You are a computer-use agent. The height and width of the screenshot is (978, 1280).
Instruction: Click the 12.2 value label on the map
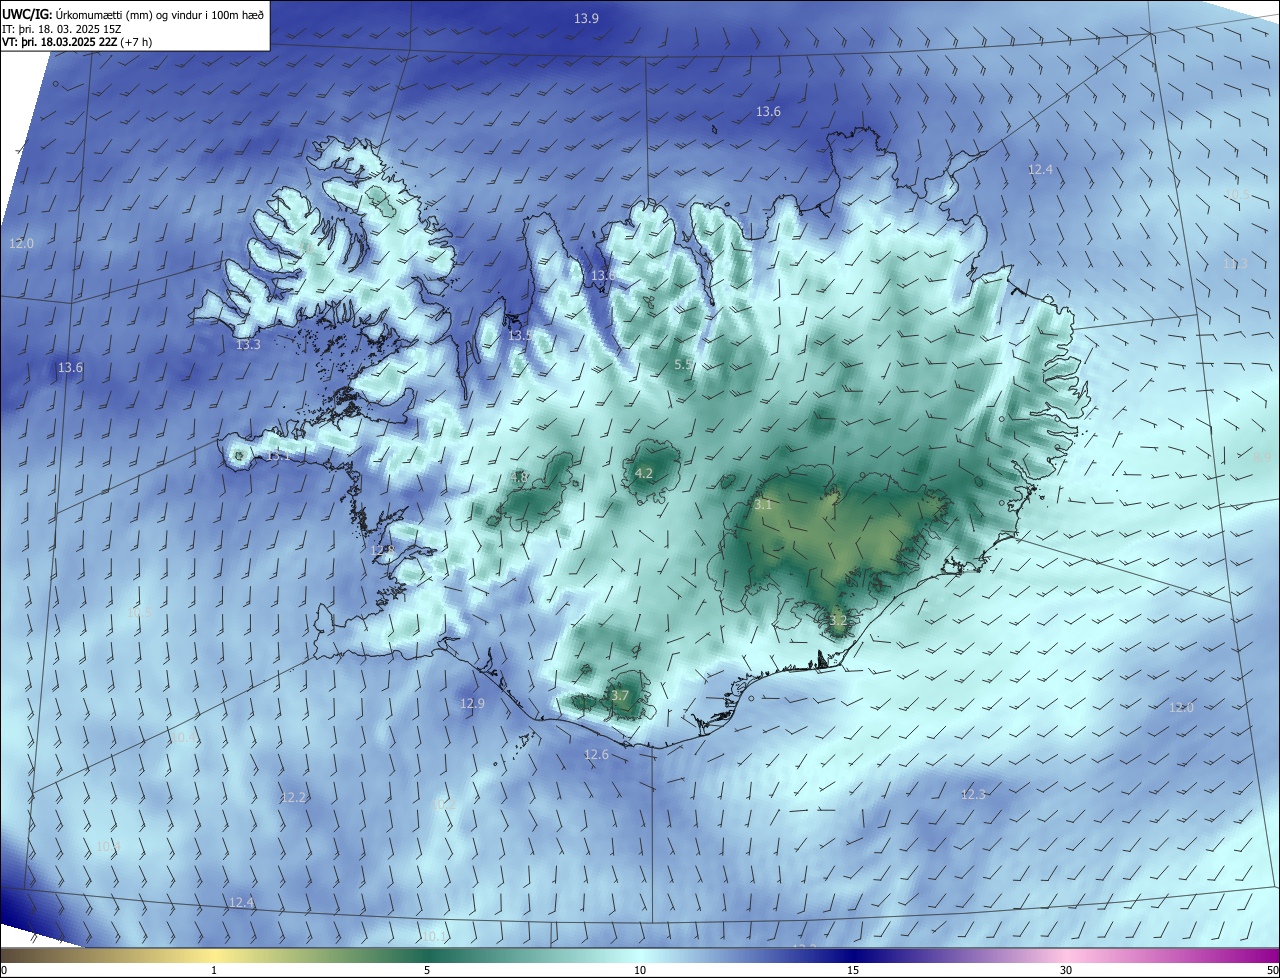pyautogui.click(x=293, y=798)
